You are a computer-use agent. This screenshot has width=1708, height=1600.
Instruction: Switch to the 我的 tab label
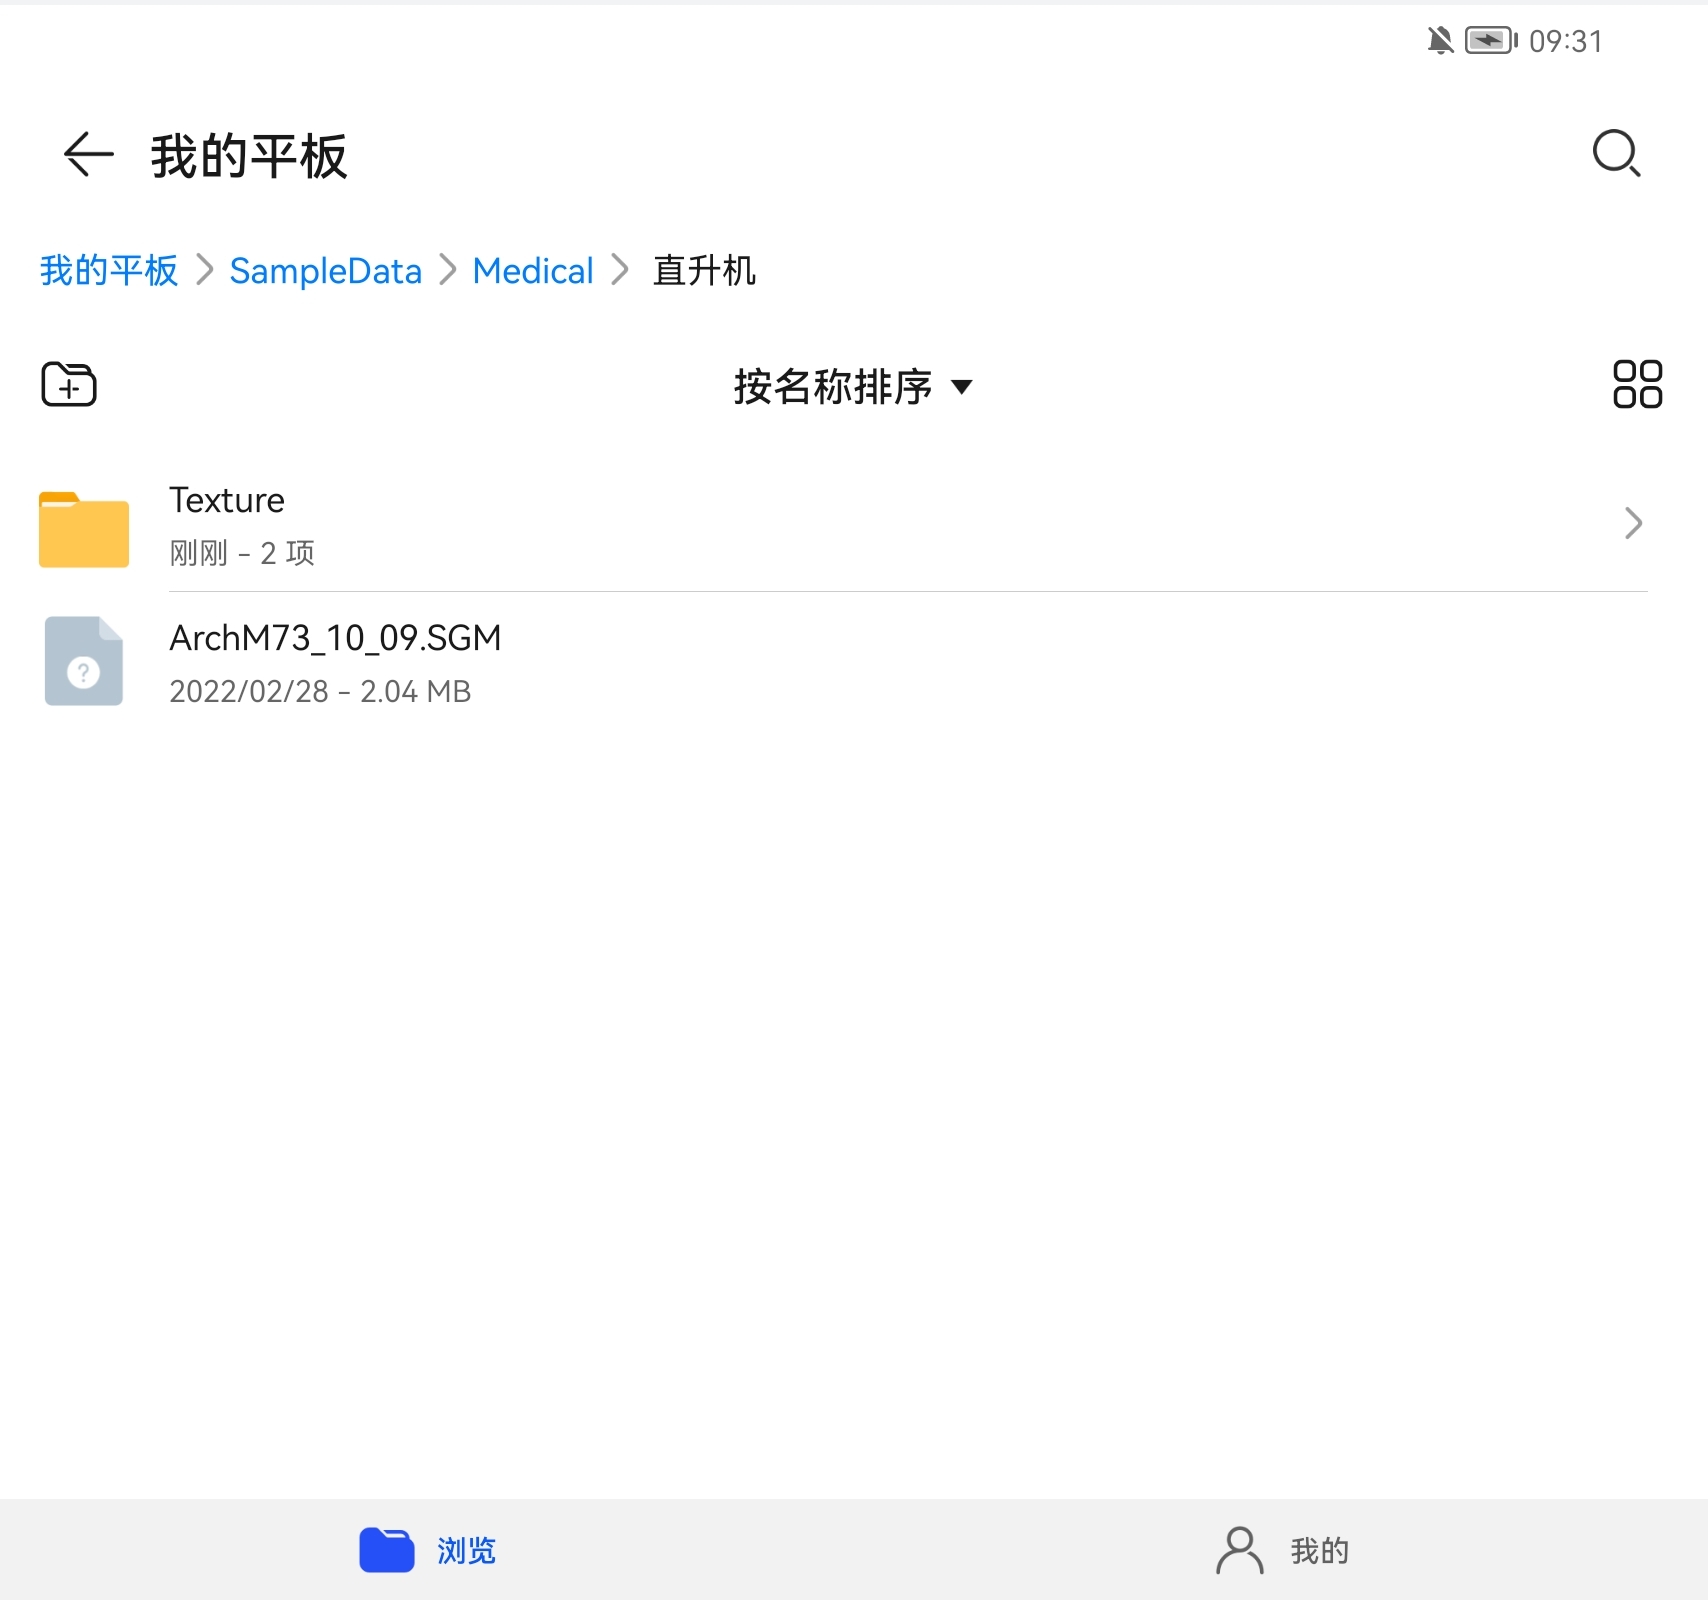1320,1551
